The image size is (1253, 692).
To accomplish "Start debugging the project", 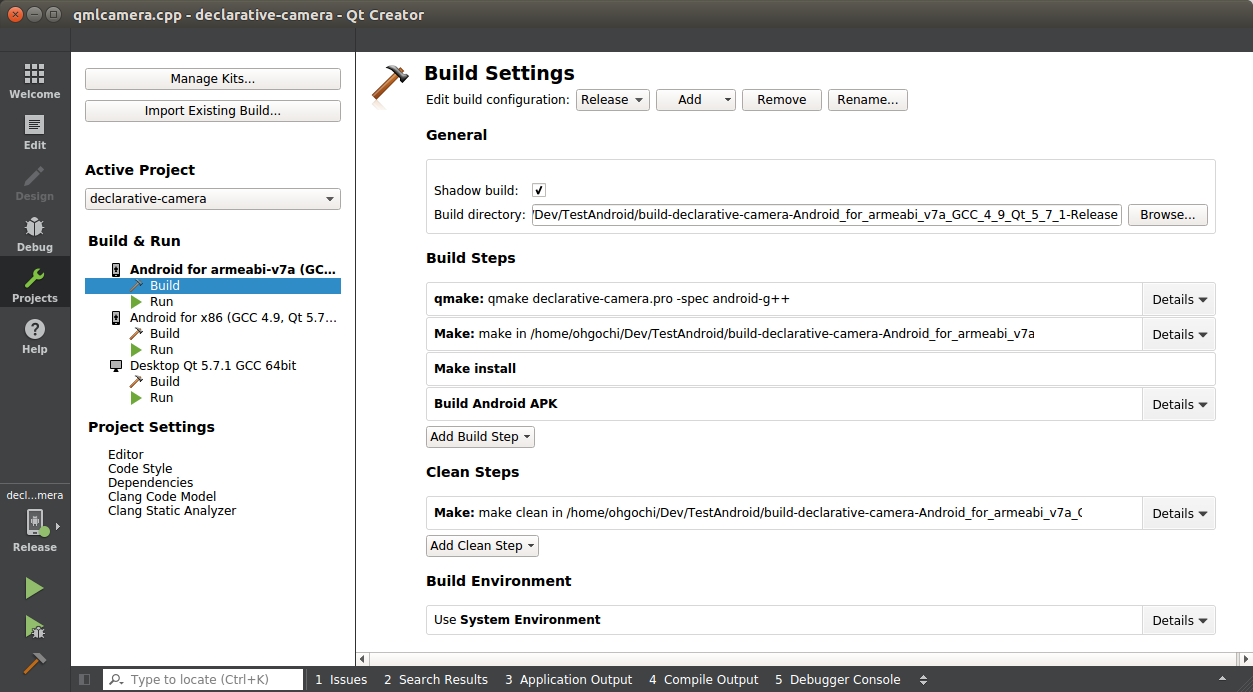I will pyautogui.click(x=35, y=627).
